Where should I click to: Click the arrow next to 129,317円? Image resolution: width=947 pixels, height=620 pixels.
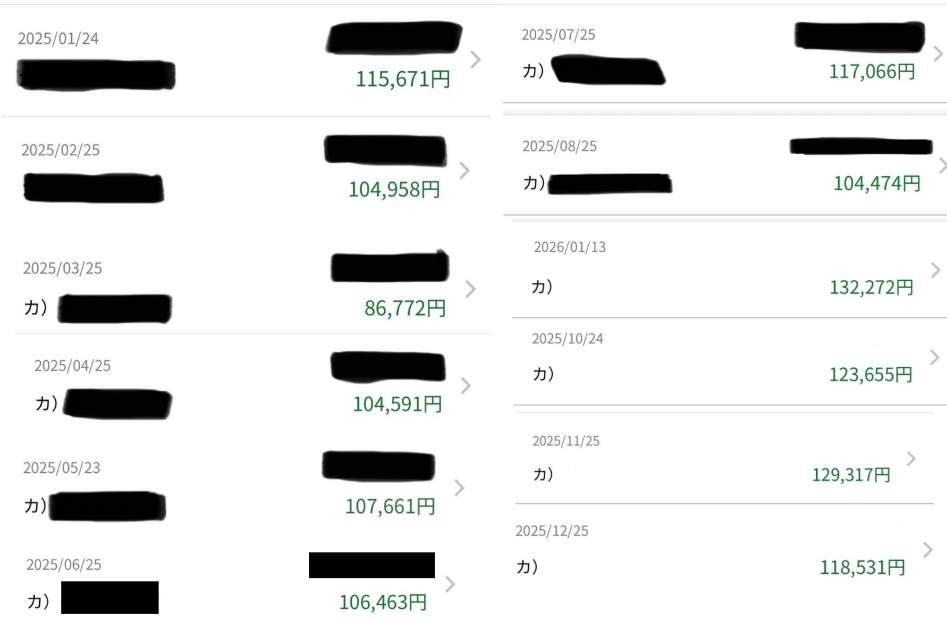click(911, 457)
